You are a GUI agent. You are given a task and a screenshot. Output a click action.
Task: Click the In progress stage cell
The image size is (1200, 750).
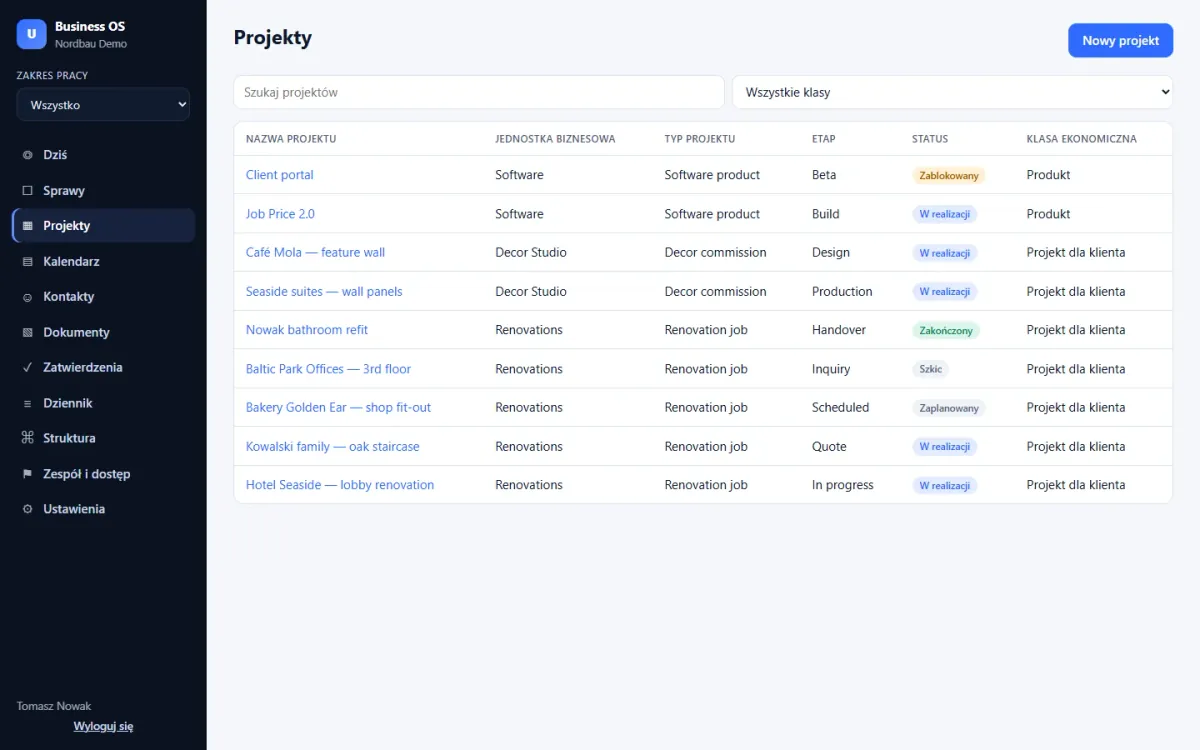click(843, 485)
